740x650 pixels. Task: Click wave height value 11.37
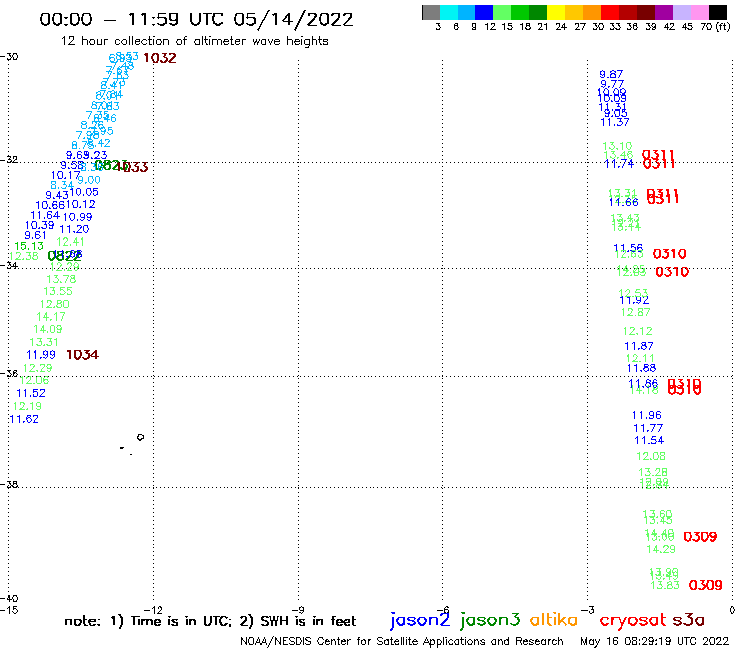click(615, 122)
